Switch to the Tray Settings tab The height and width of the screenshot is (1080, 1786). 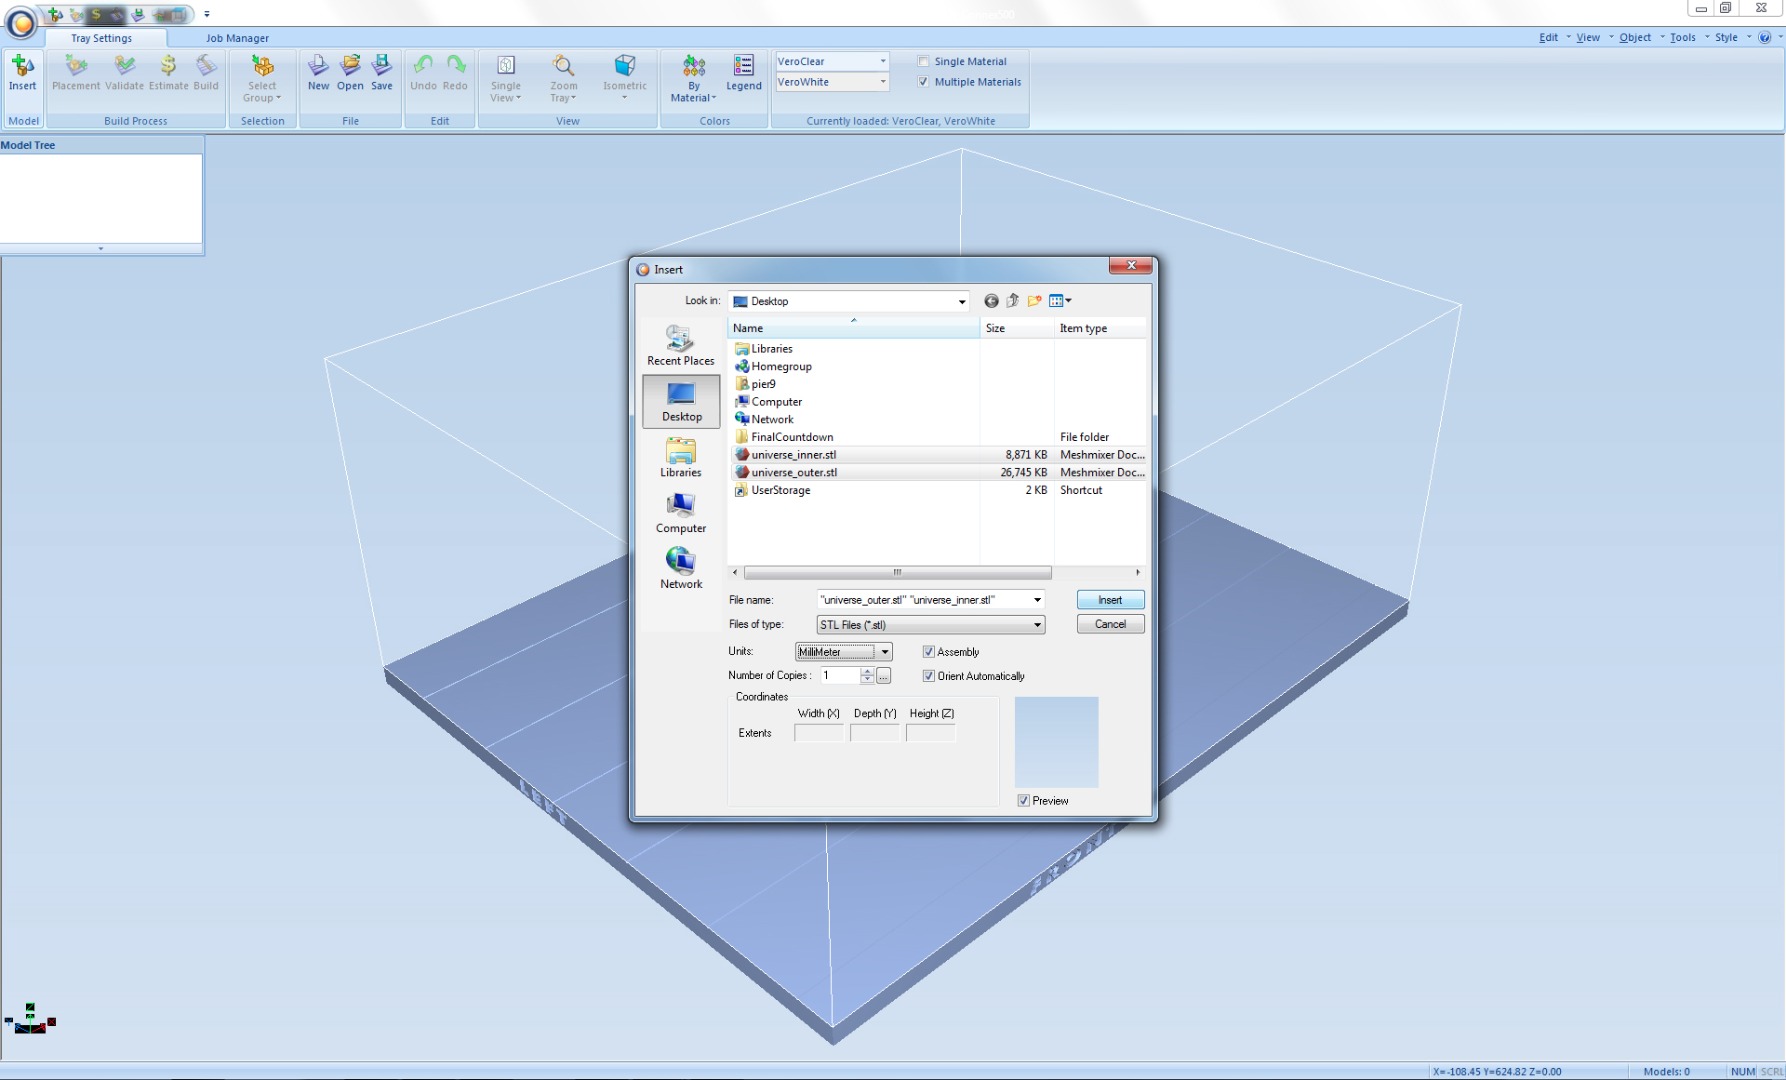click(101, 38)
